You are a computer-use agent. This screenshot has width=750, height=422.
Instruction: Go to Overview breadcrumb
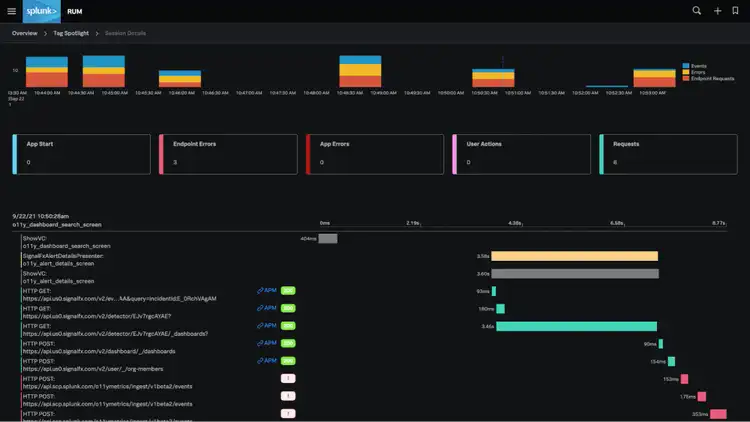pos(25,33)
